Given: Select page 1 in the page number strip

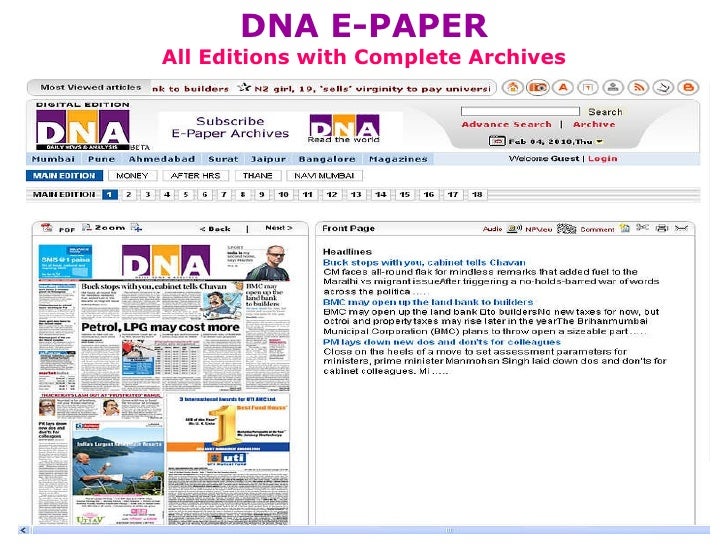Looking at the screenshot, I should coord(110,195).
